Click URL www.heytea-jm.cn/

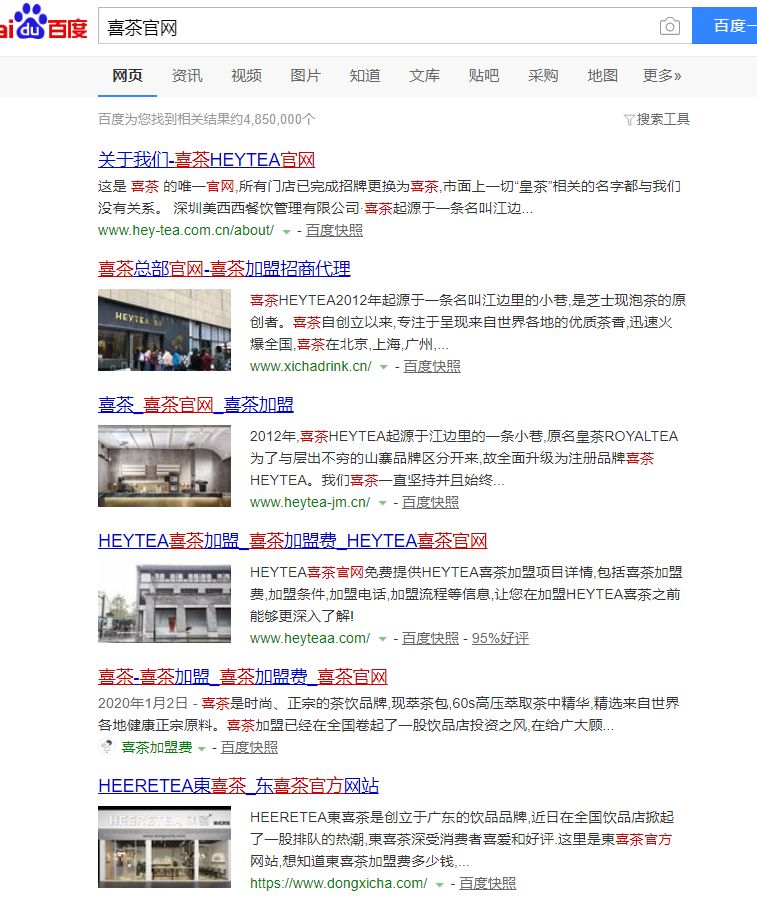pos(310,502)
